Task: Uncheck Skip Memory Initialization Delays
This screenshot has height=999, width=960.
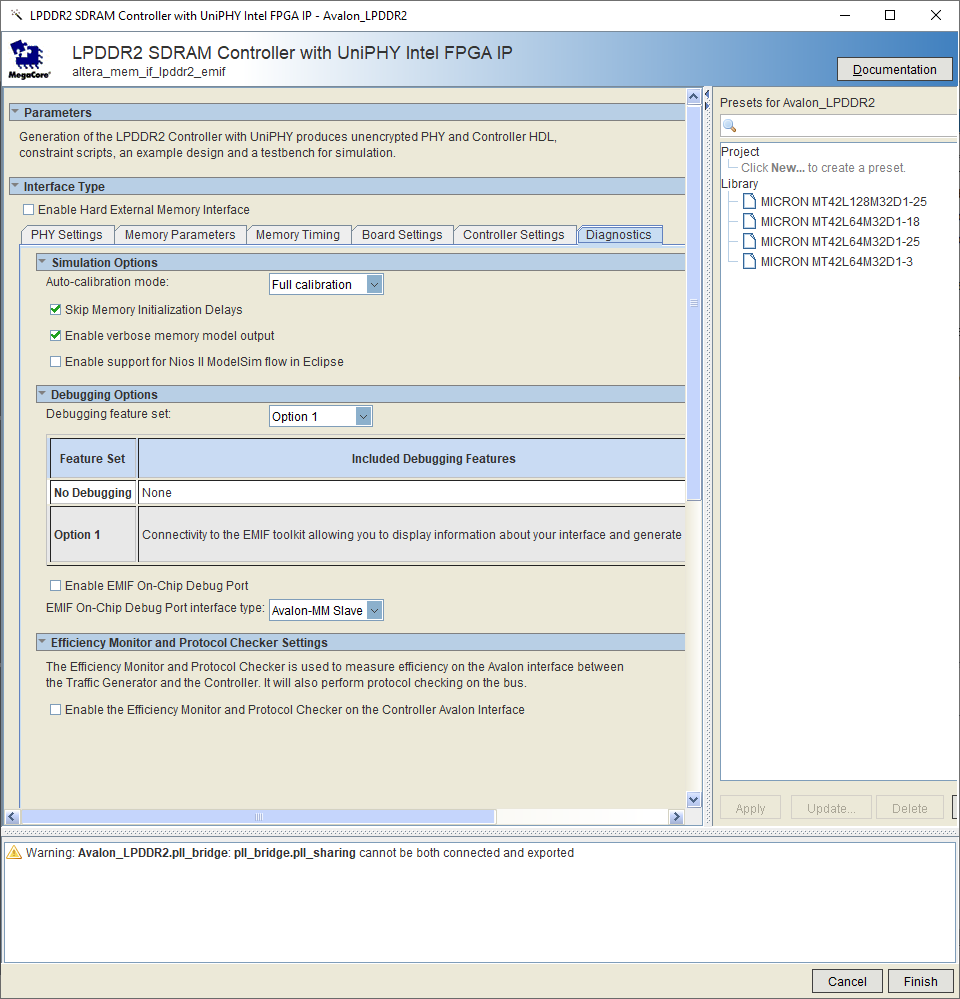Action: point(55,310)
